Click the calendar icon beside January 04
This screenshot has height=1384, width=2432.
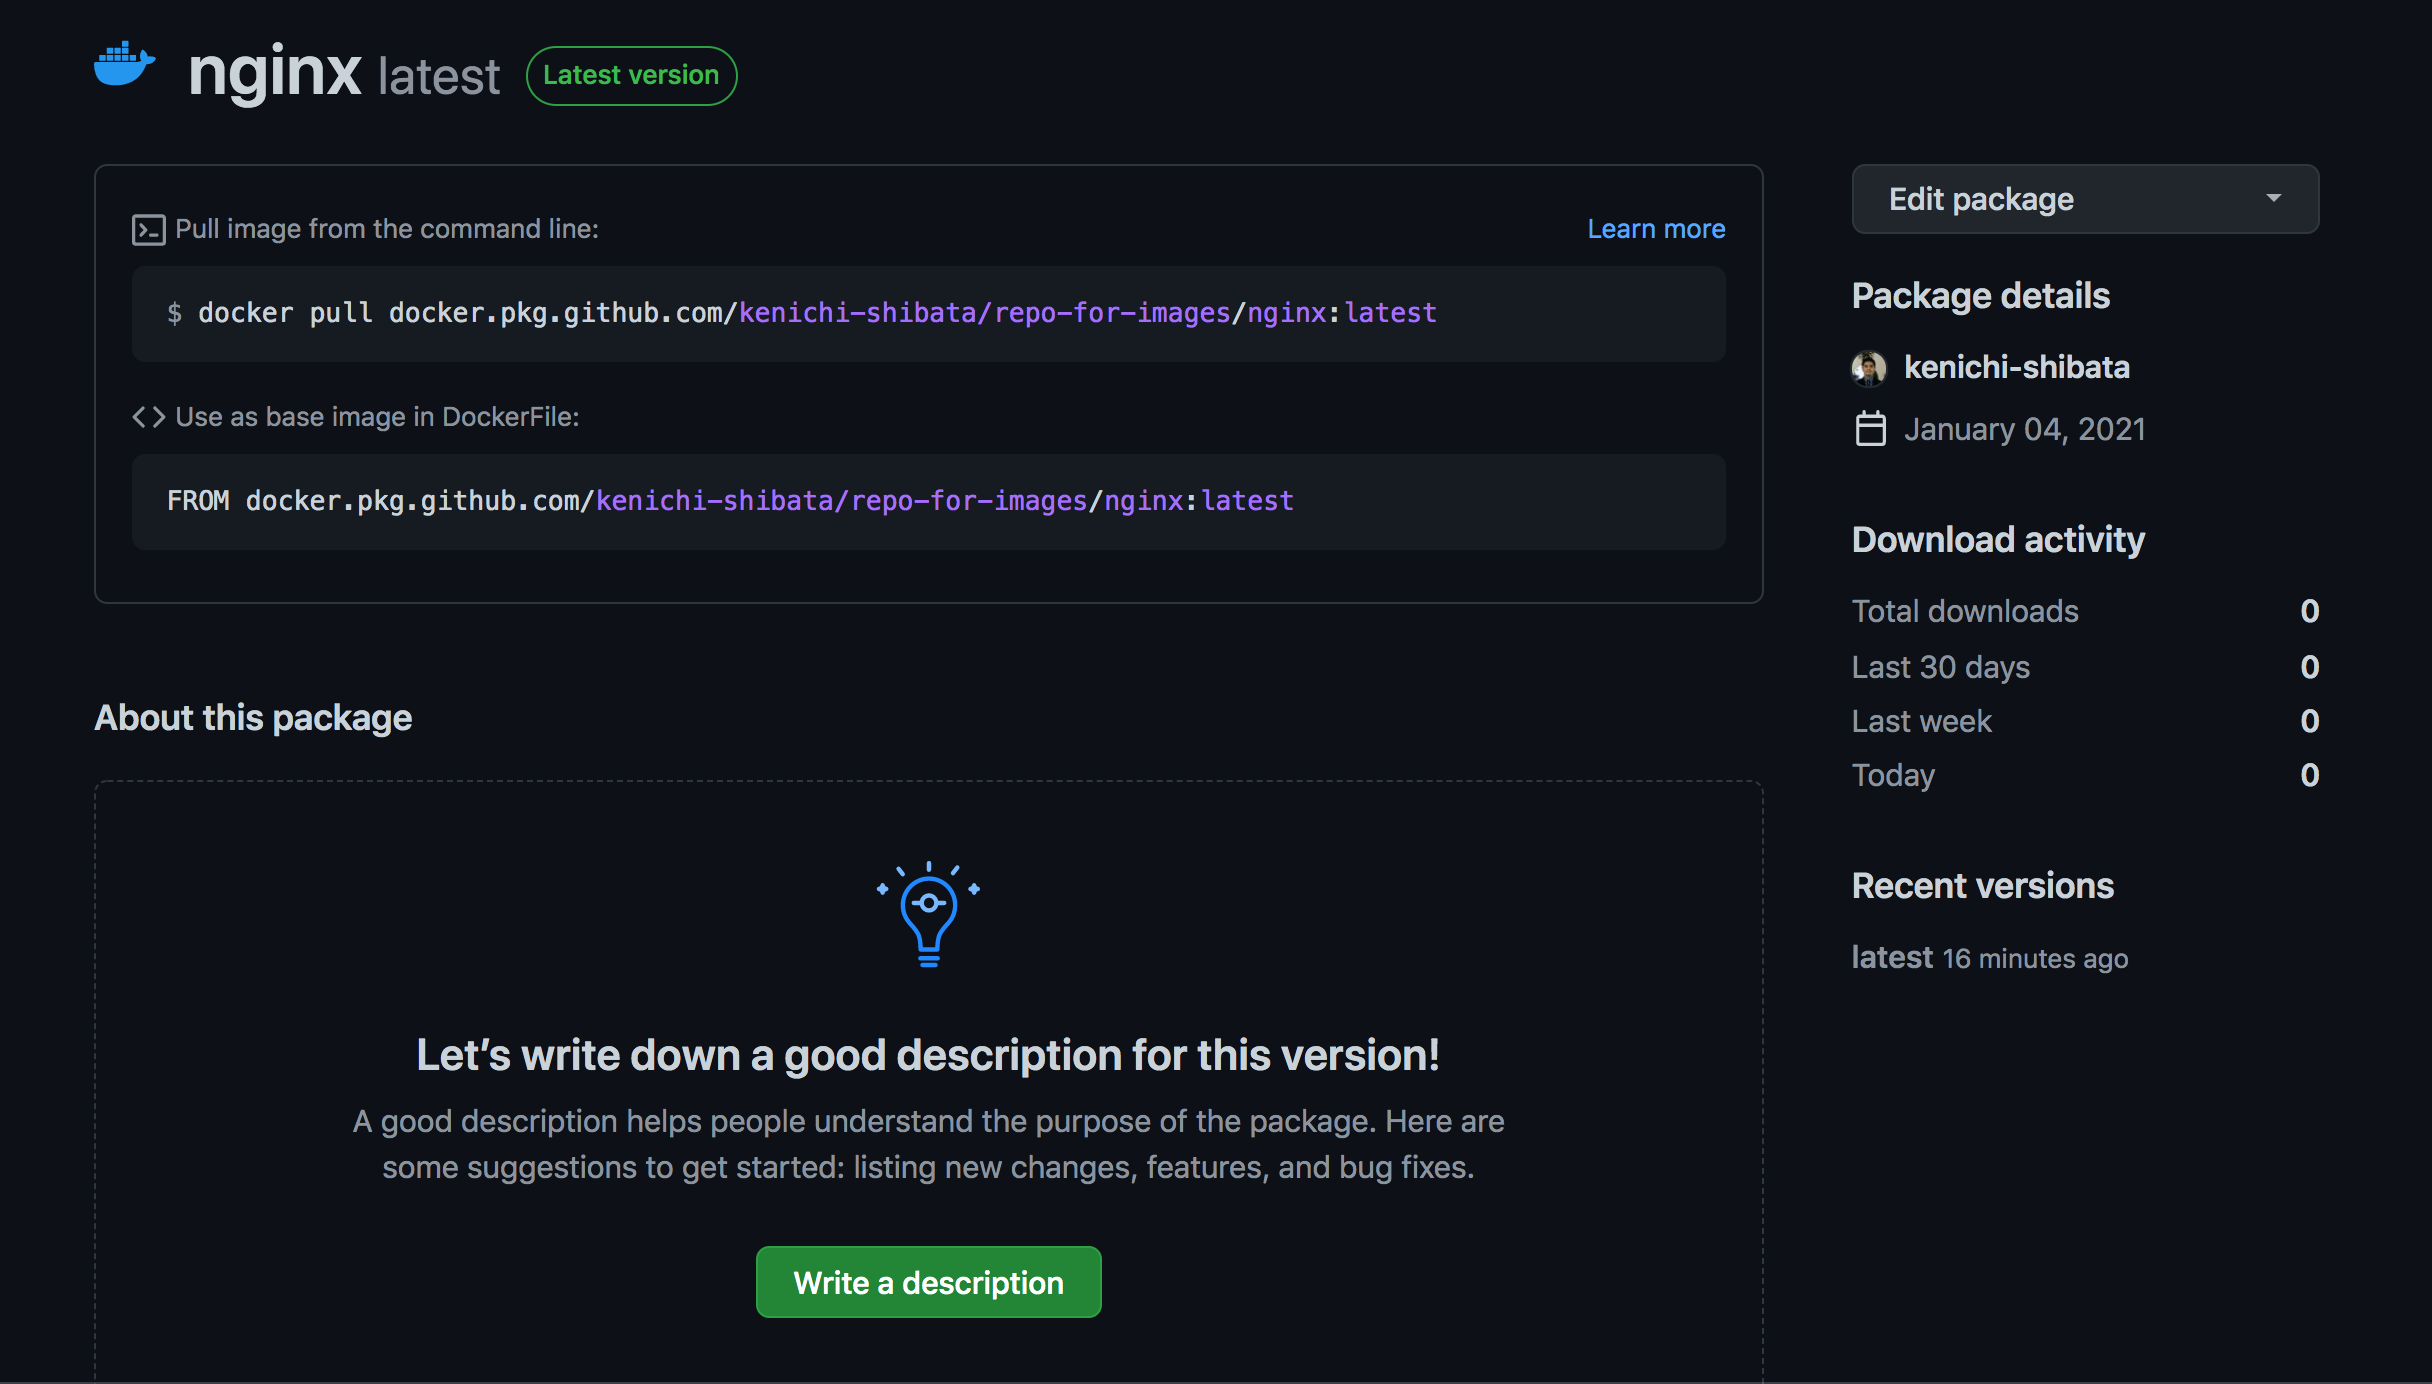(1870, 429)
